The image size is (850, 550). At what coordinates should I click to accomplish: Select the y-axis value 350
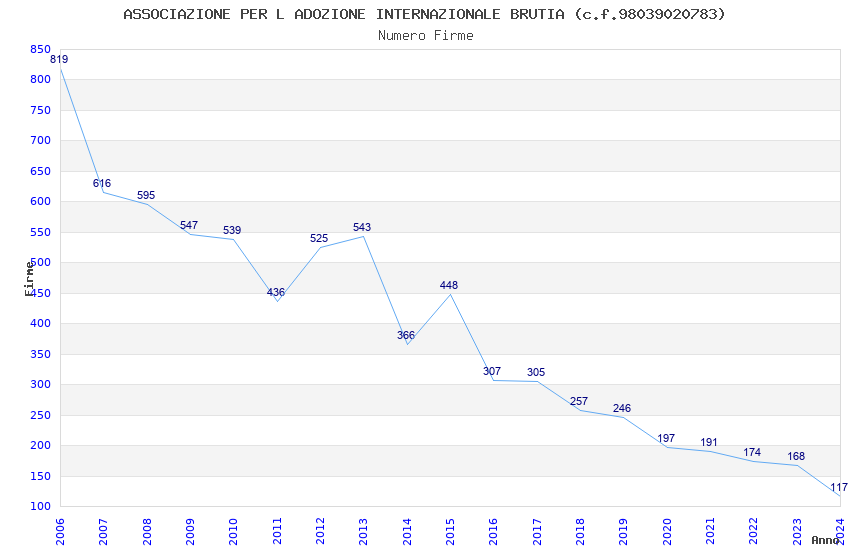(40, 354)
